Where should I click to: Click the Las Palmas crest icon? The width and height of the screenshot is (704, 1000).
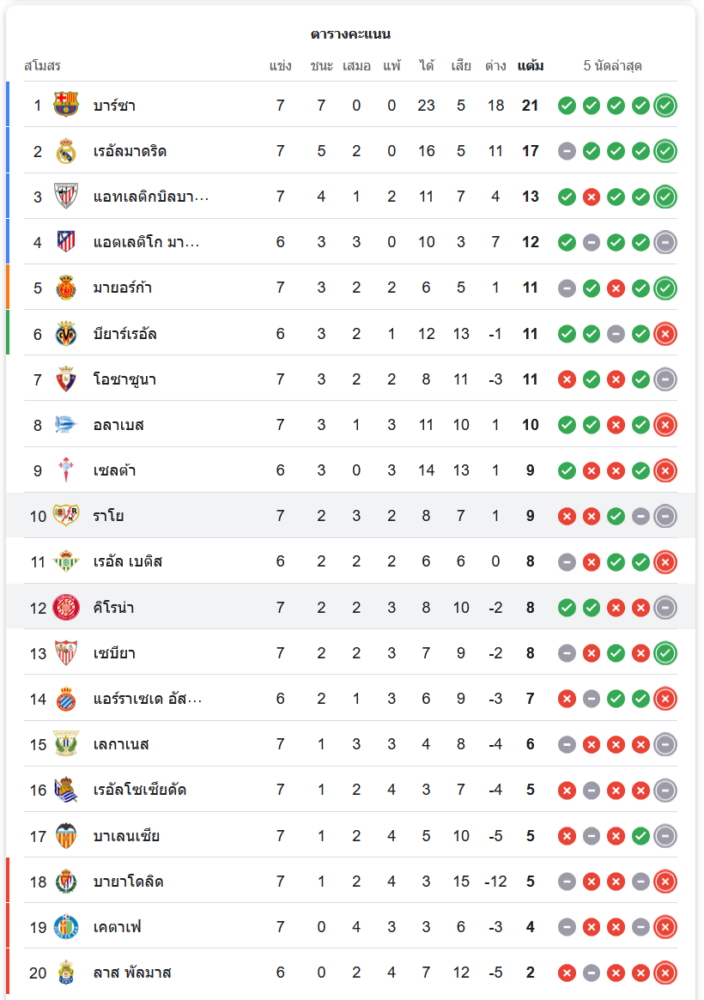coord(66,973)
